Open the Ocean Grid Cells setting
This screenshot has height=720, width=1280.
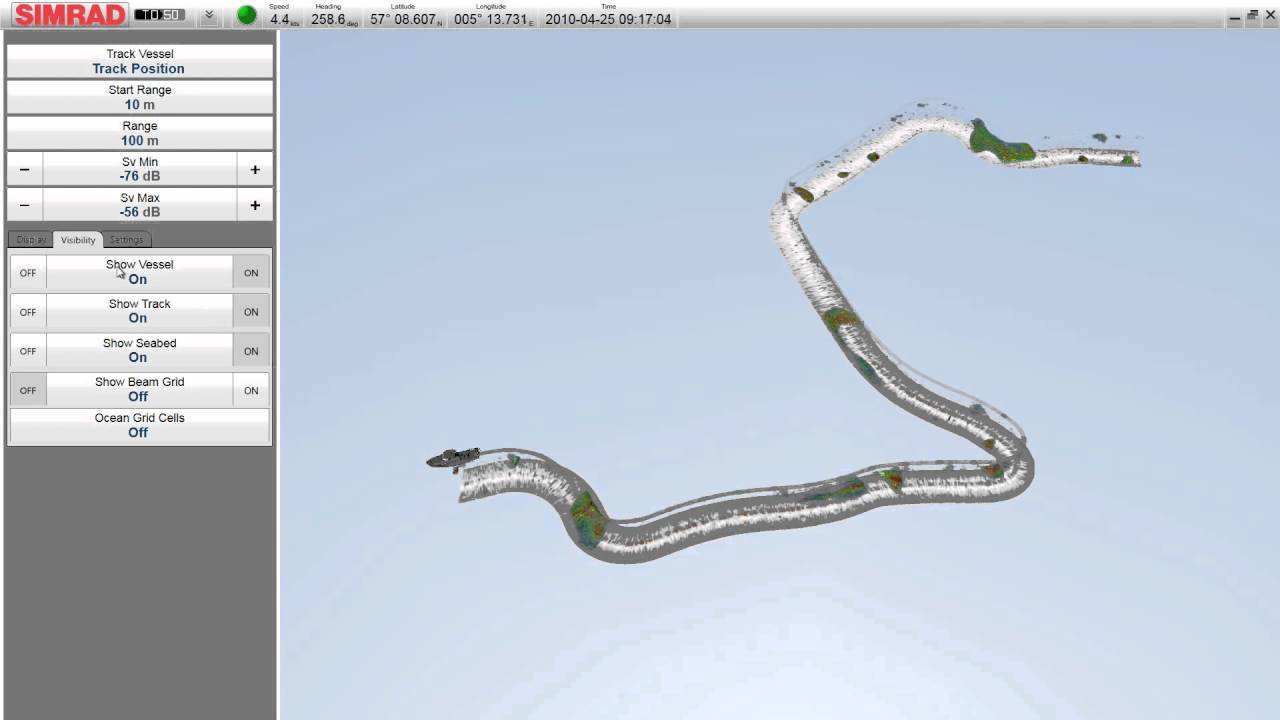point(139,425)
